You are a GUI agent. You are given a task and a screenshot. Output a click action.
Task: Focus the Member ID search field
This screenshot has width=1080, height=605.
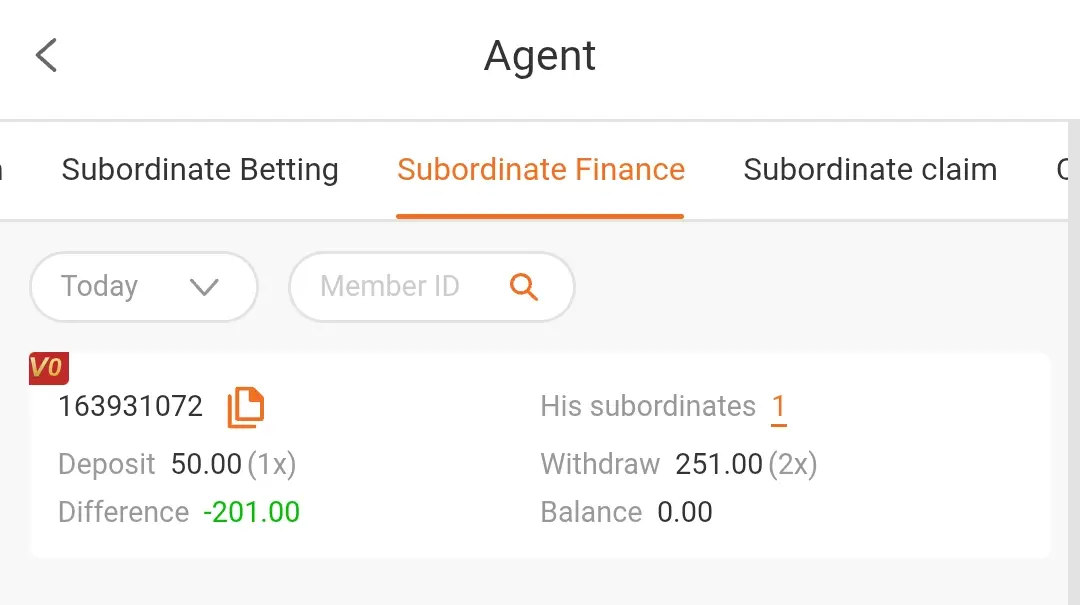tap(432, 287)
